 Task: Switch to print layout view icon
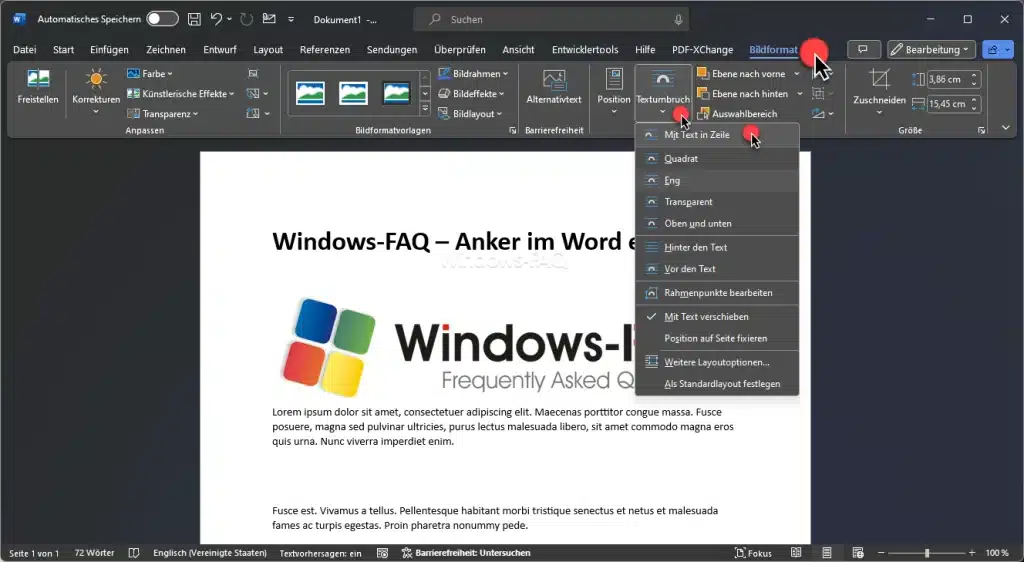tap(827, 553)
